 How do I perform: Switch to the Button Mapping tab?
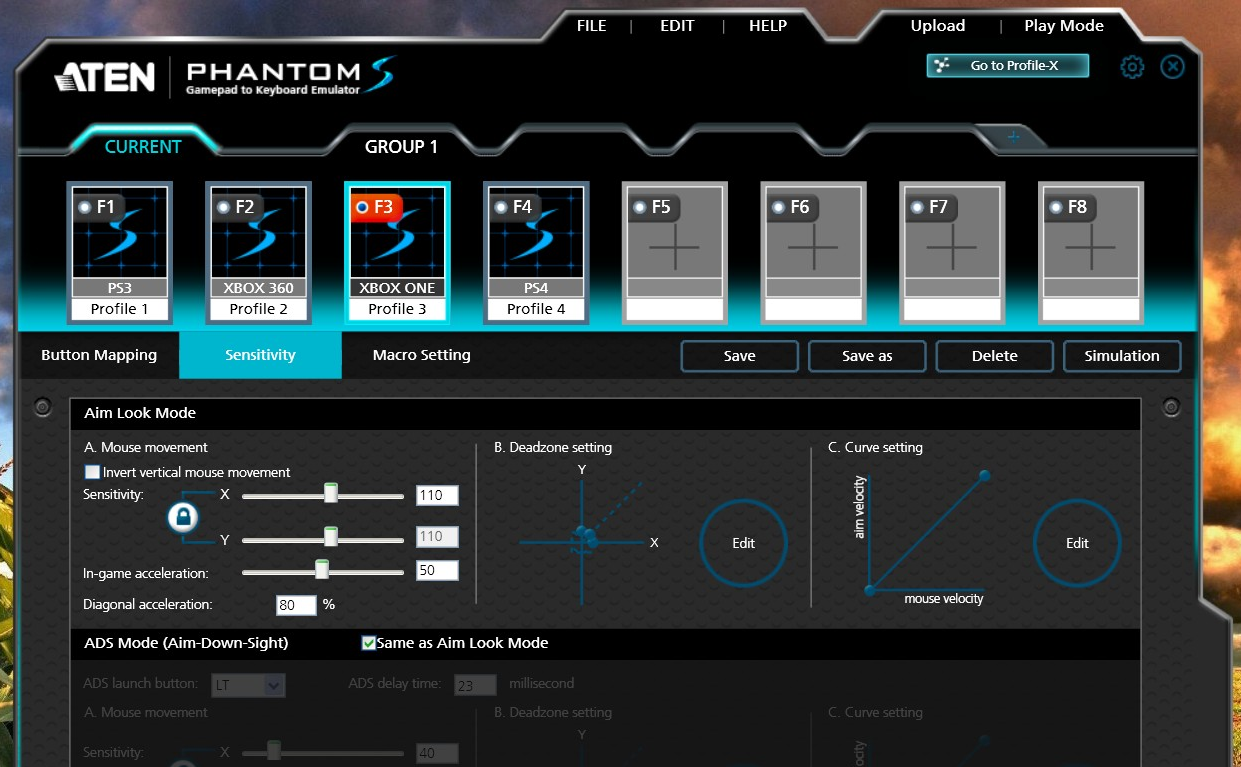click(99, 355)
